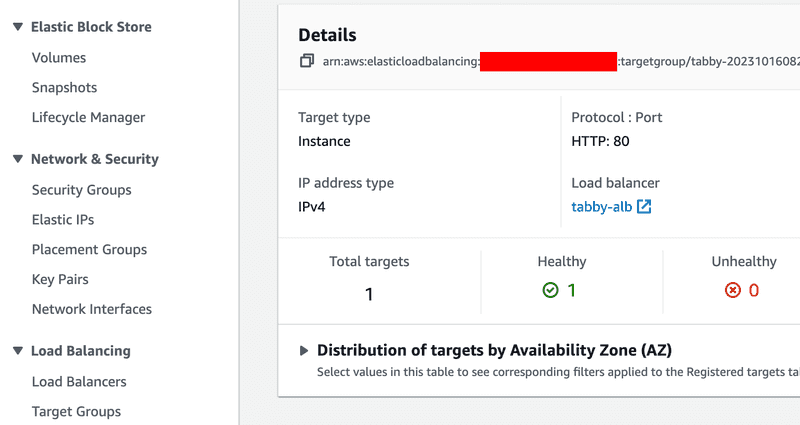800x425 pixels.
Task: Click the Unhealthy count value 0
Action: (x=754, y=290)
